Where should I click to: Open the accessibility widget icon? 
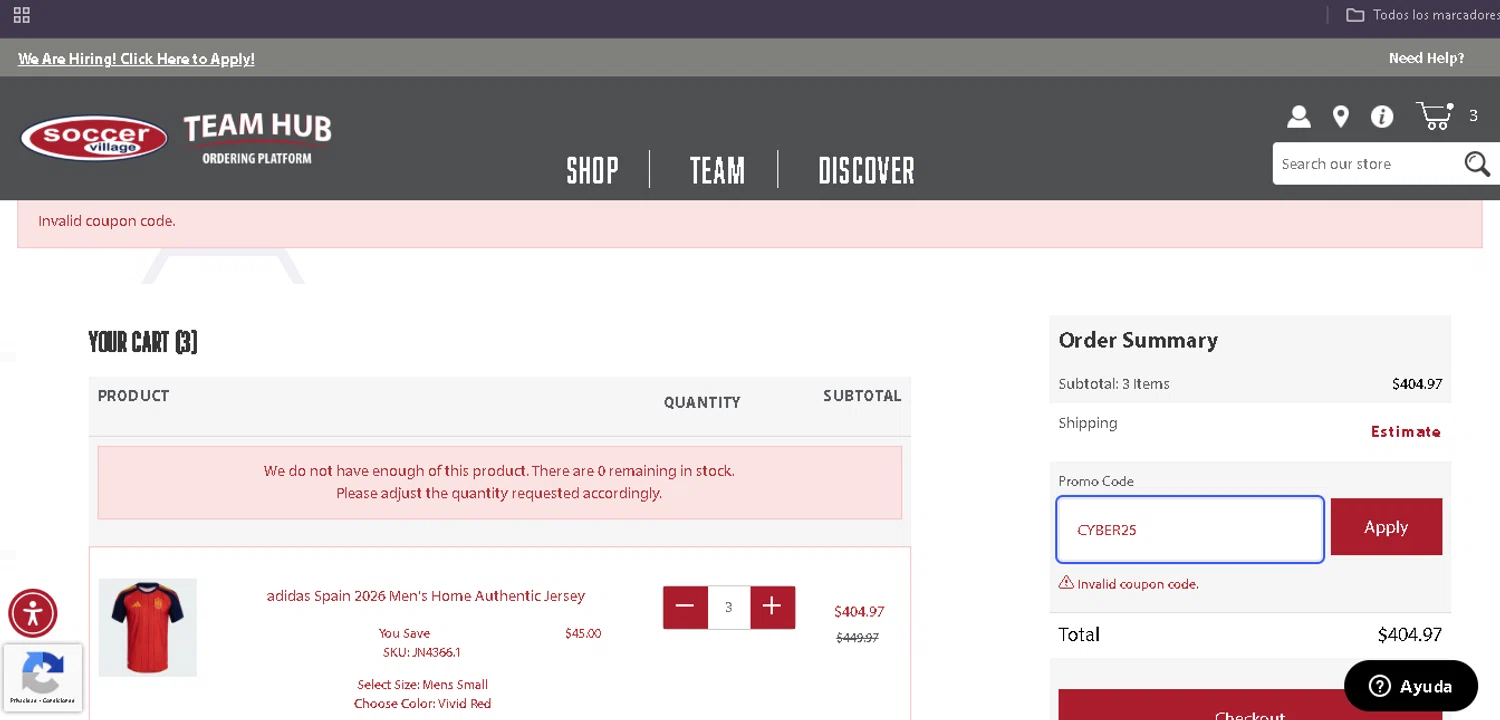(33, 613)
